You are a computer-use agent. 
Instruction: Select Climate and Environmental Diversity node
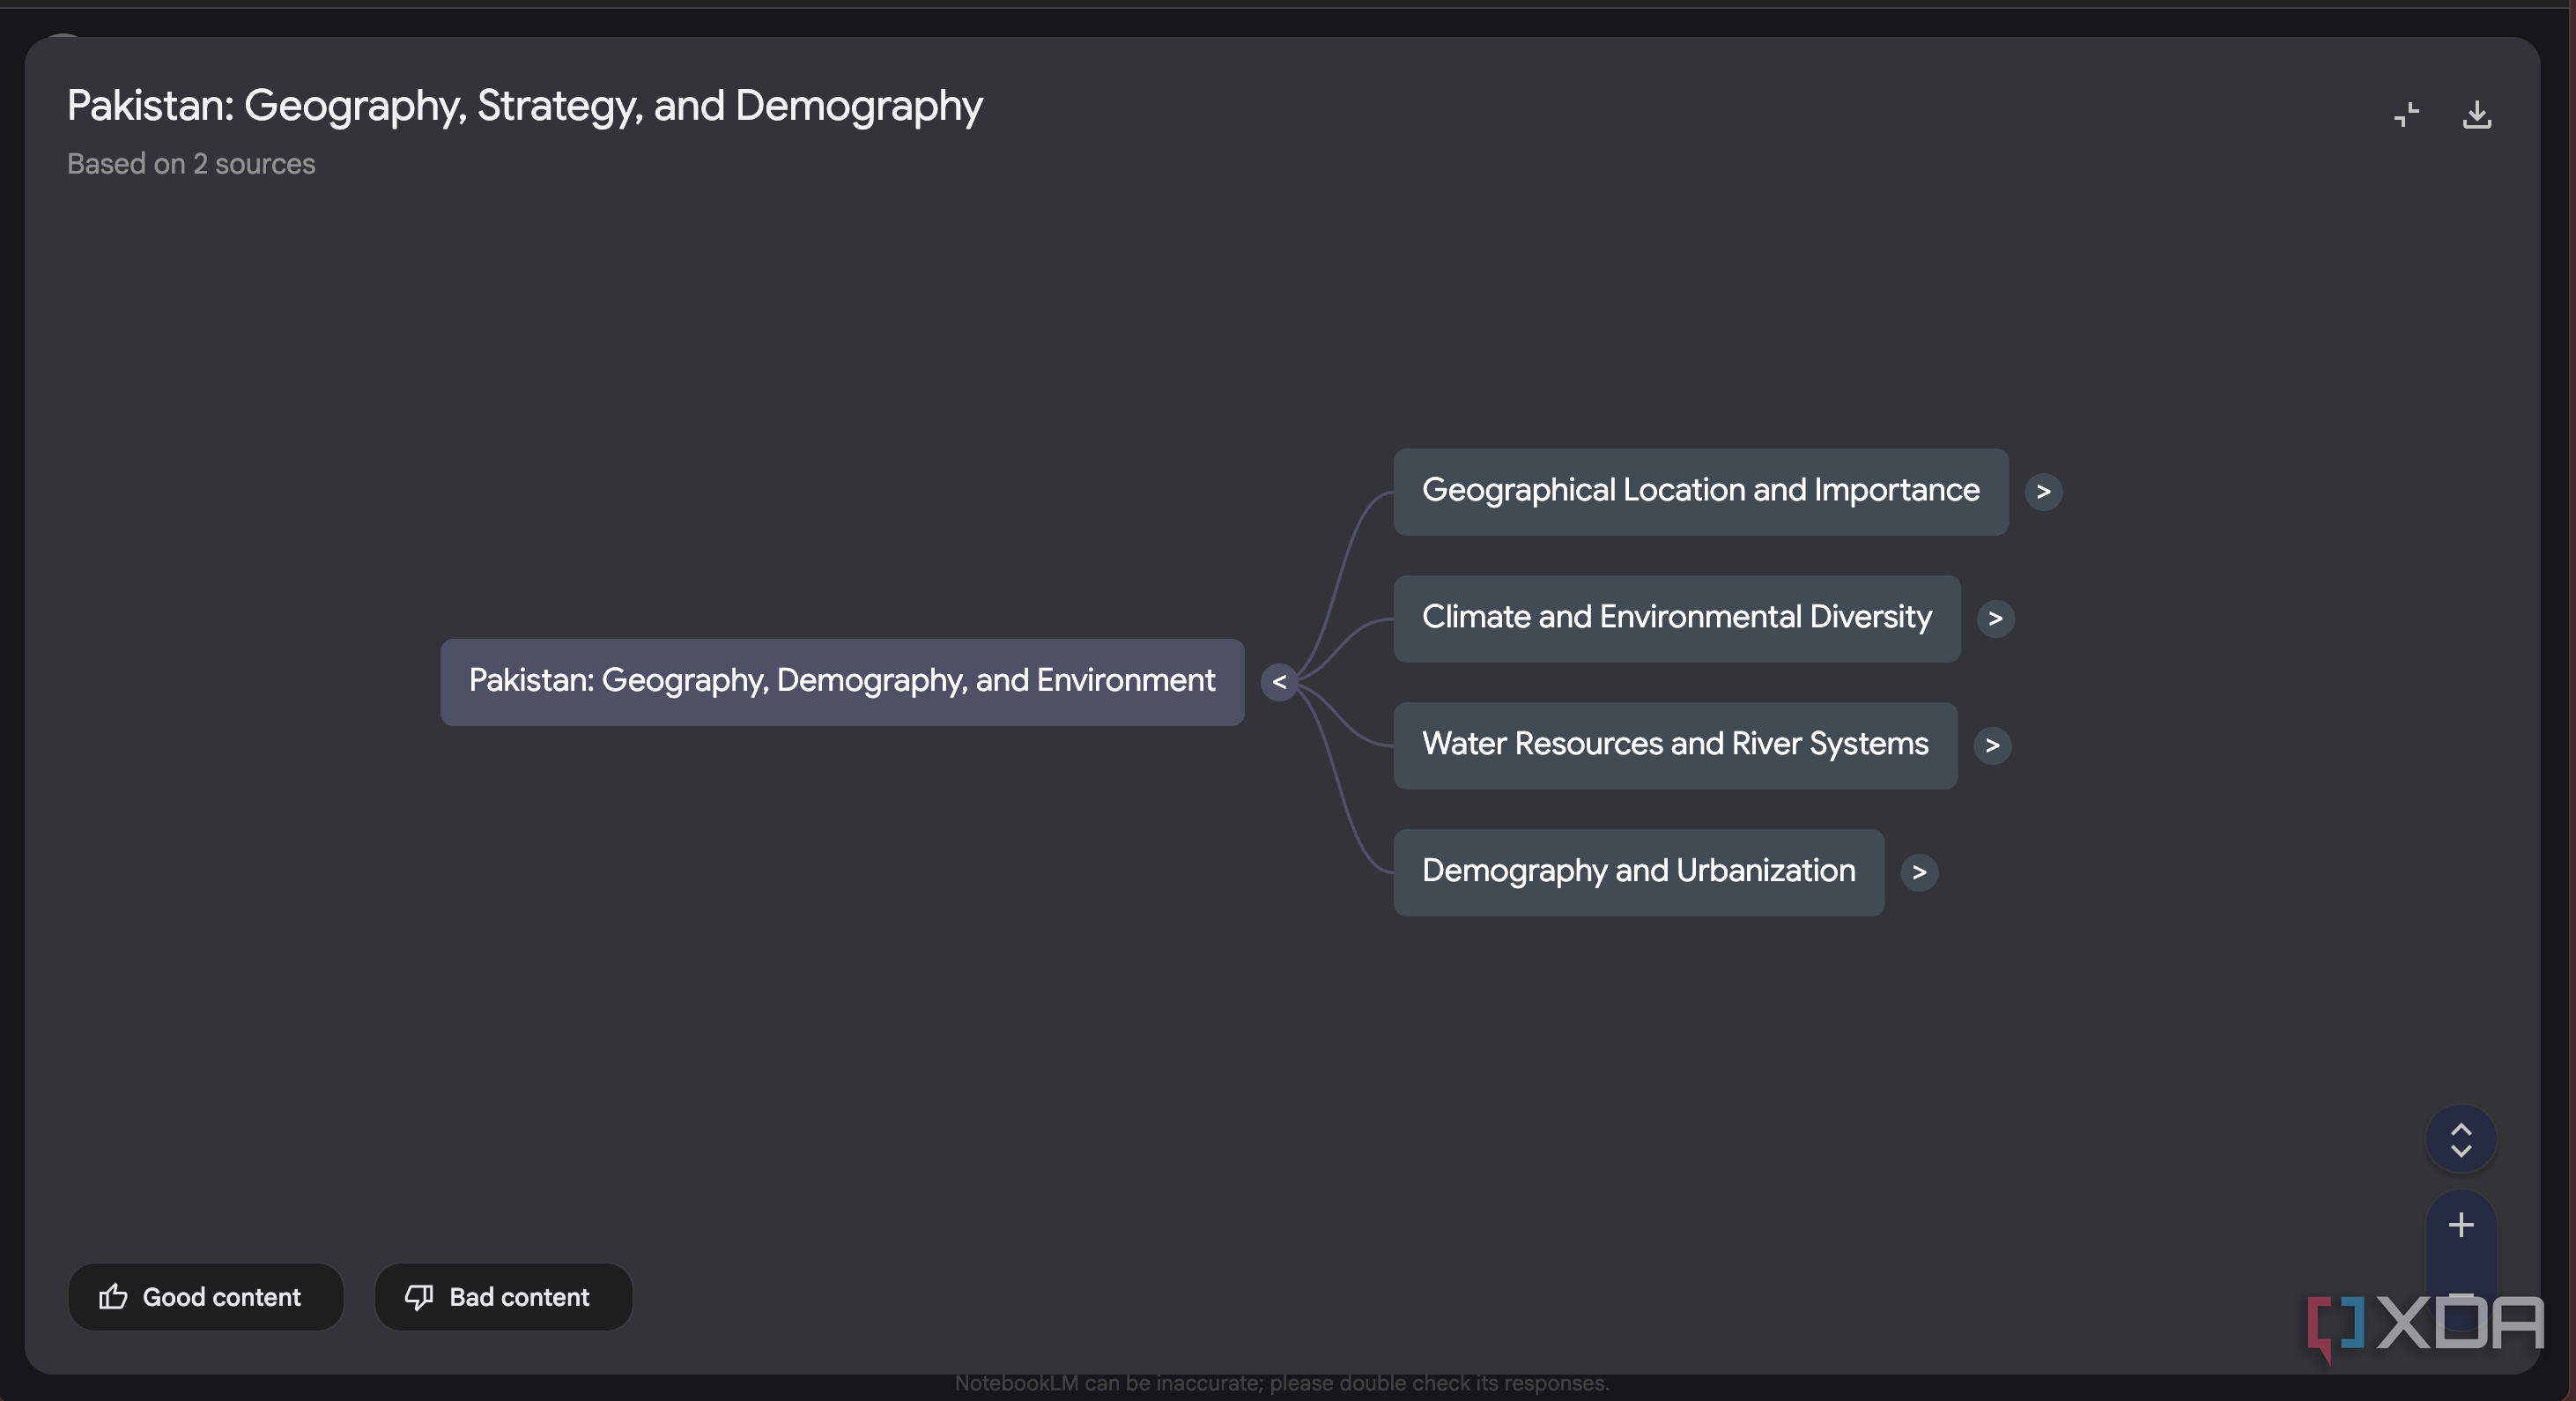point(1676,619)
